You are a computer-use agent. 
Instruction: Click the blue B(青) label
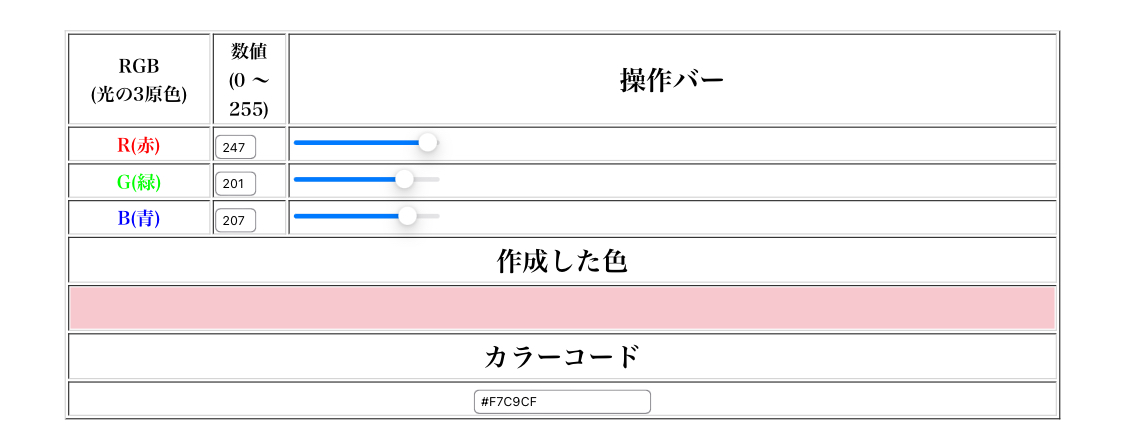pos(139,218)
